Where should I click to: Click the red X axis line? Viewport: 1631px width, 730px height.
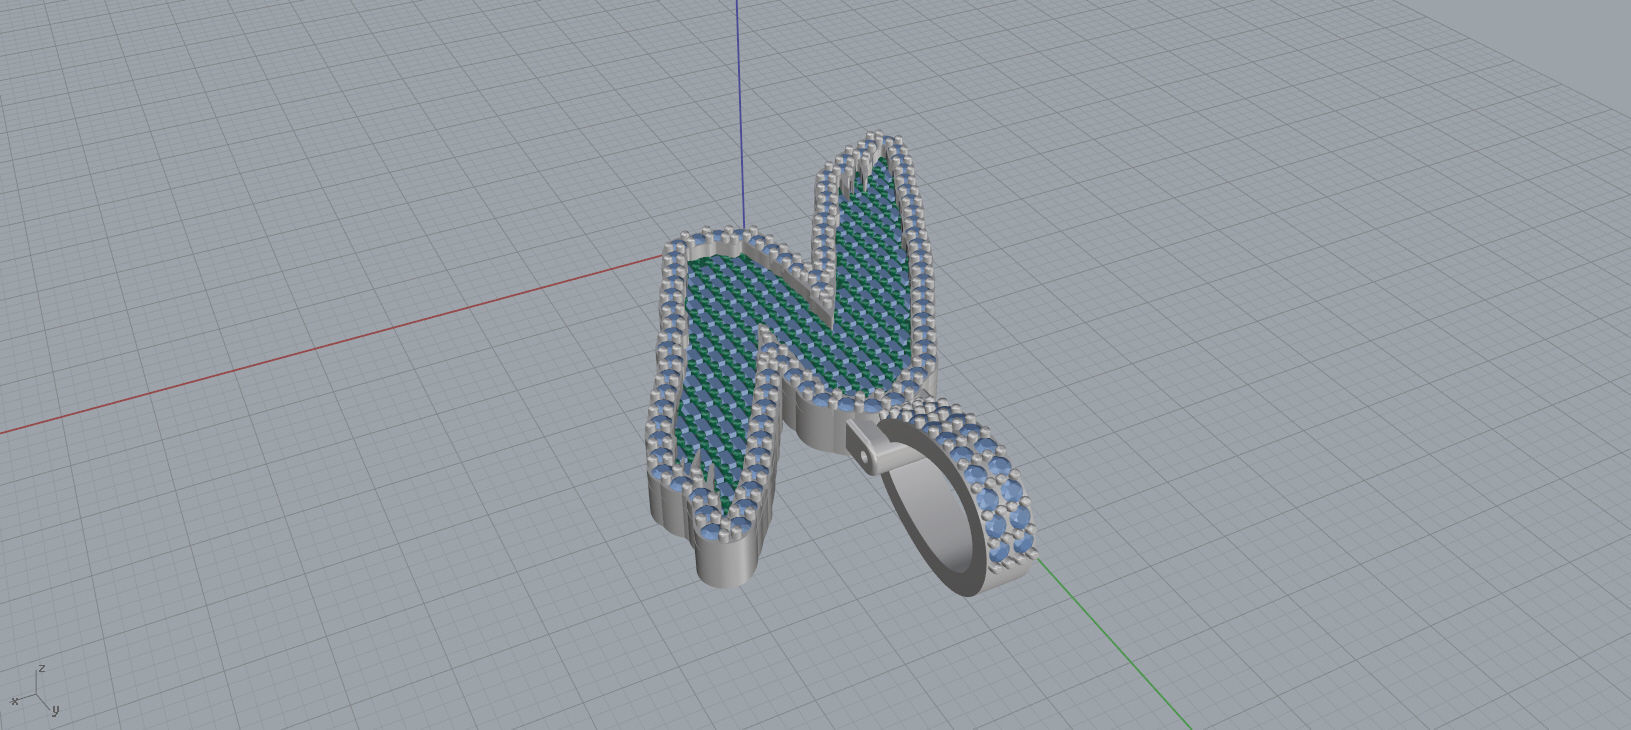330,345
